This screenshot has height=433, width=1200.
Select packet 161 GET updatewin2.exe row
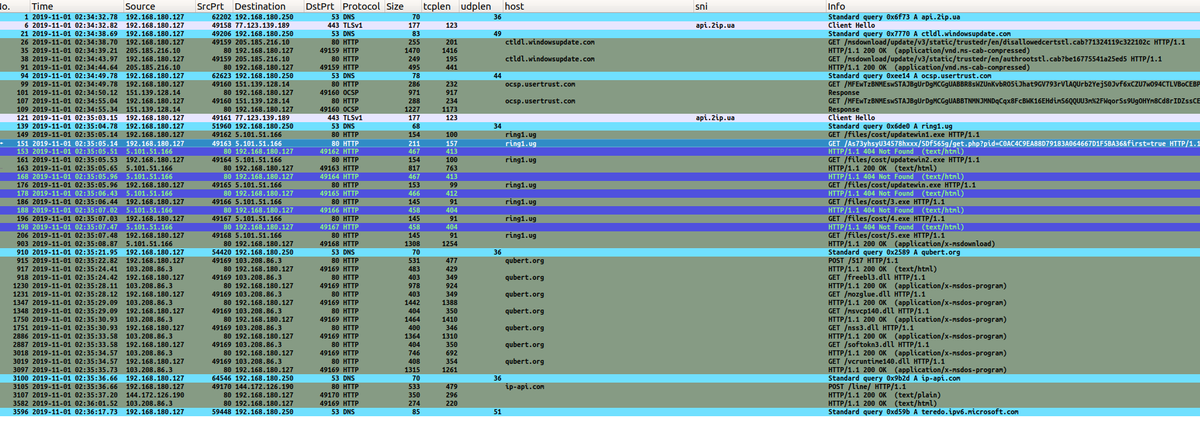point(600,158)
